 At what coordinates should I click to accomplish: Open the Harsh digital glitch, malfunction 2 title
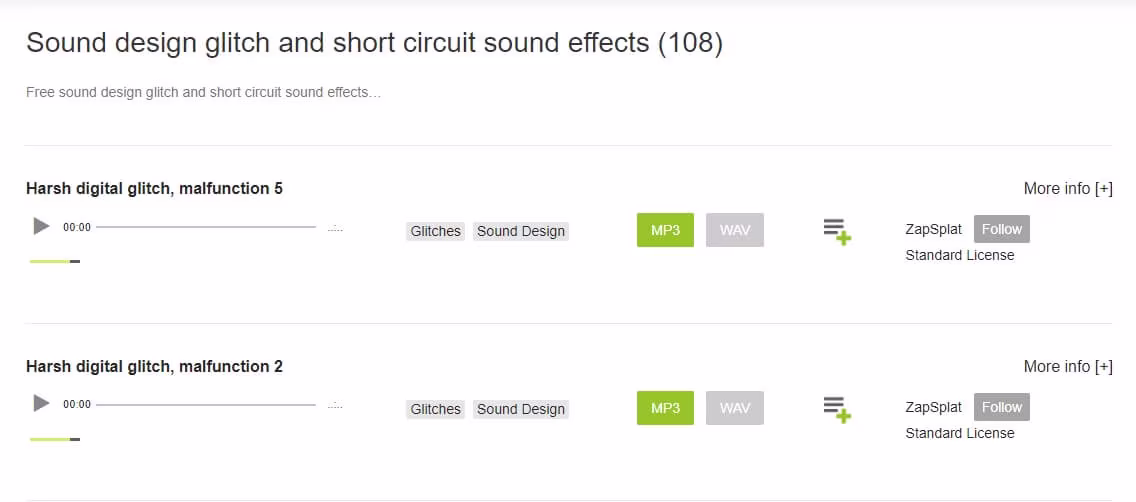pos(154,366)
